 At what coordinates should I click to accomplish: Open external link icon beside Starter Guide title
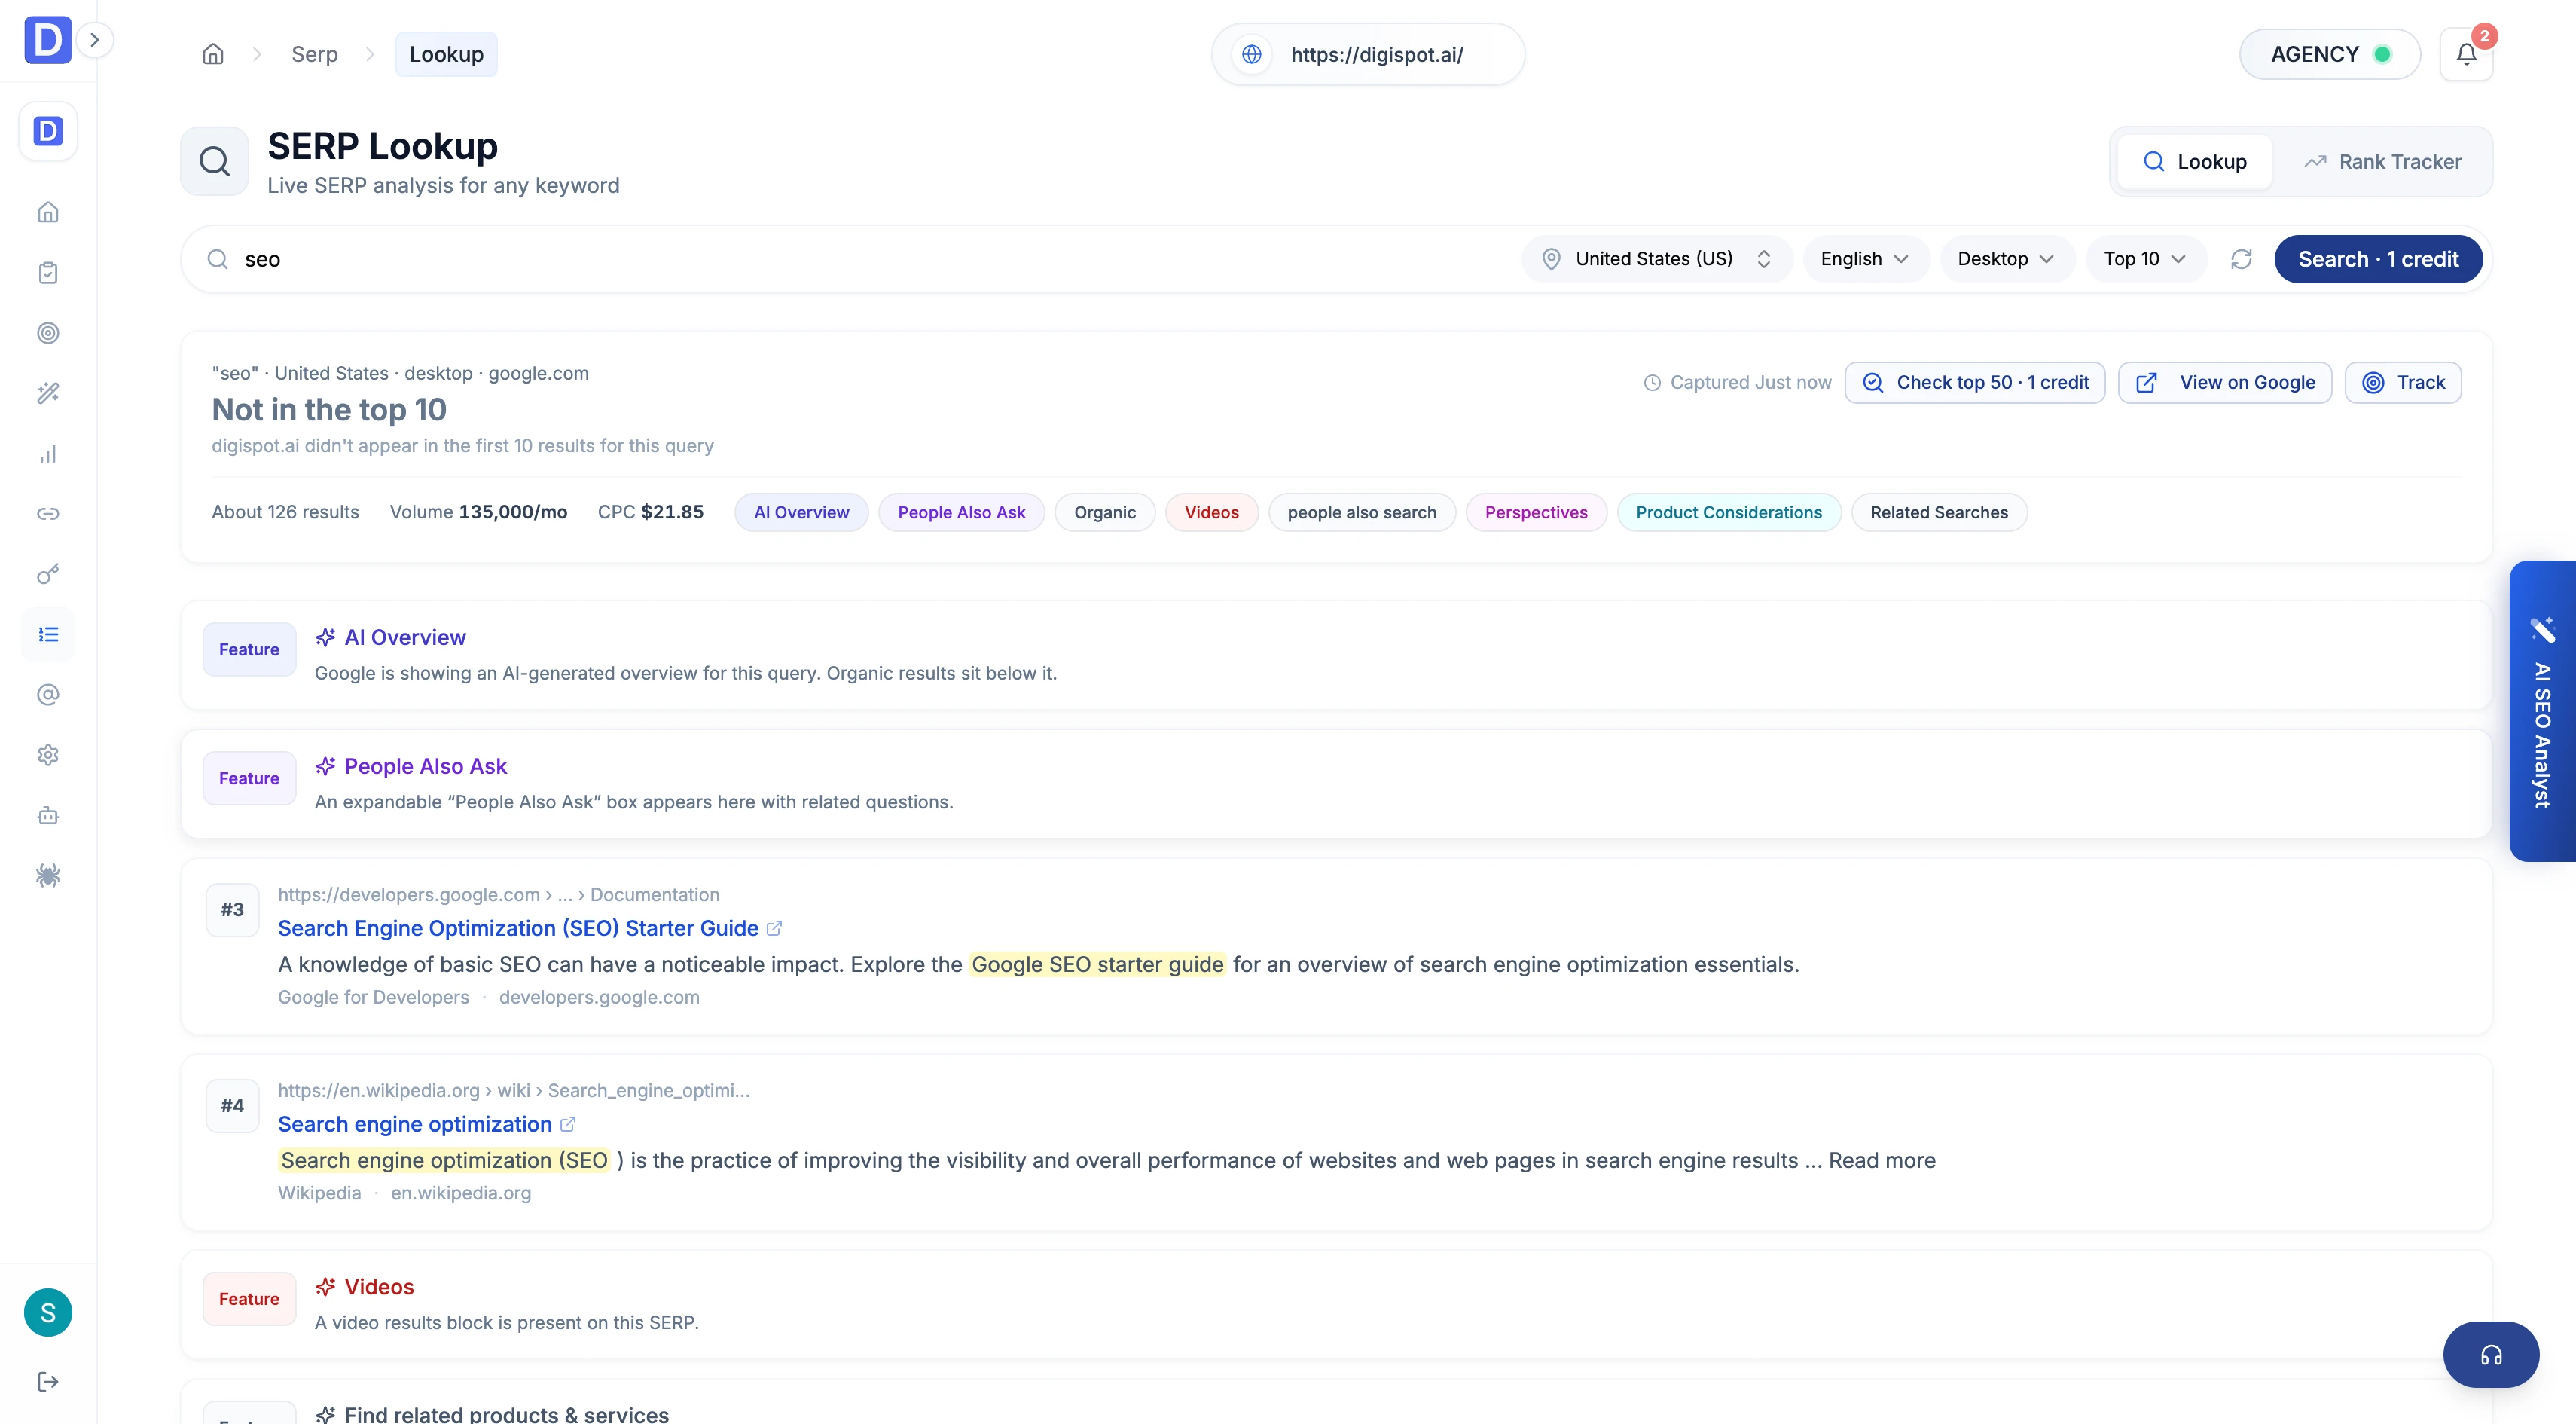774,928
